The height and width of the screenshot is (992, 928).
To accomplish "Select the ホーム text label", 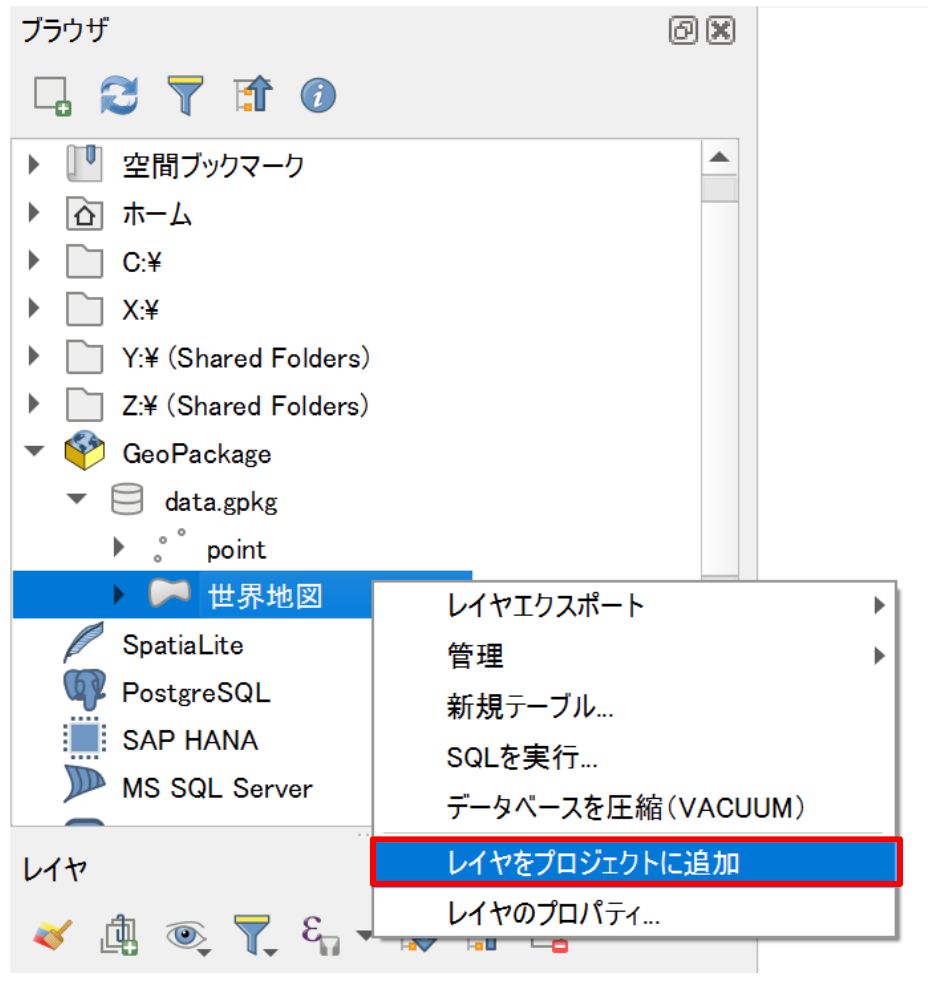I will click(x=156, y=214).
